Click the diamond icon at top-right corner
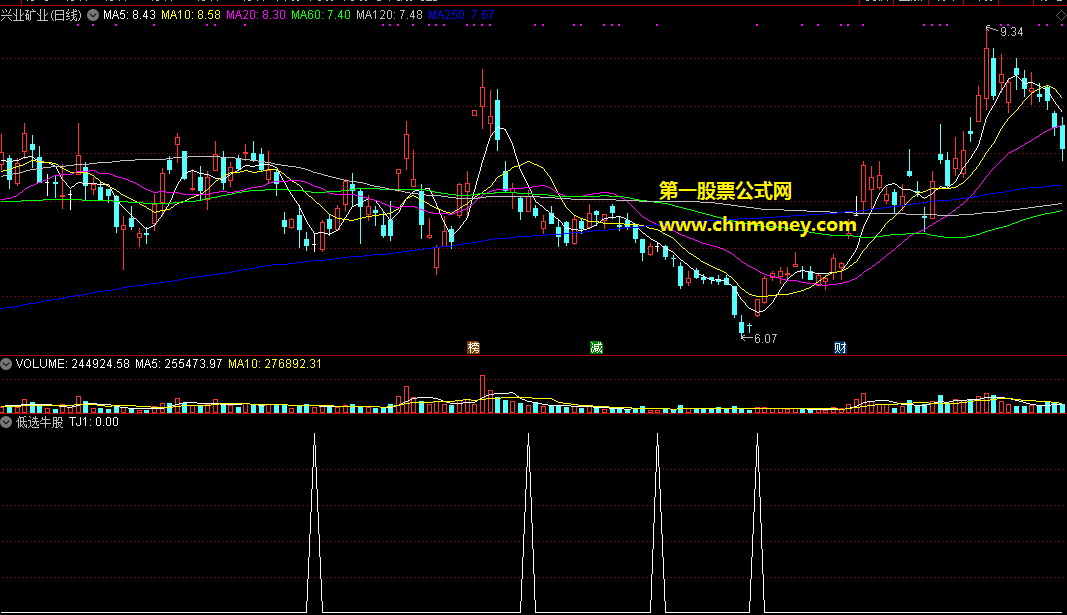Image resolution: width=1067 pixels, height=615 pixels. click(1060, 15)
